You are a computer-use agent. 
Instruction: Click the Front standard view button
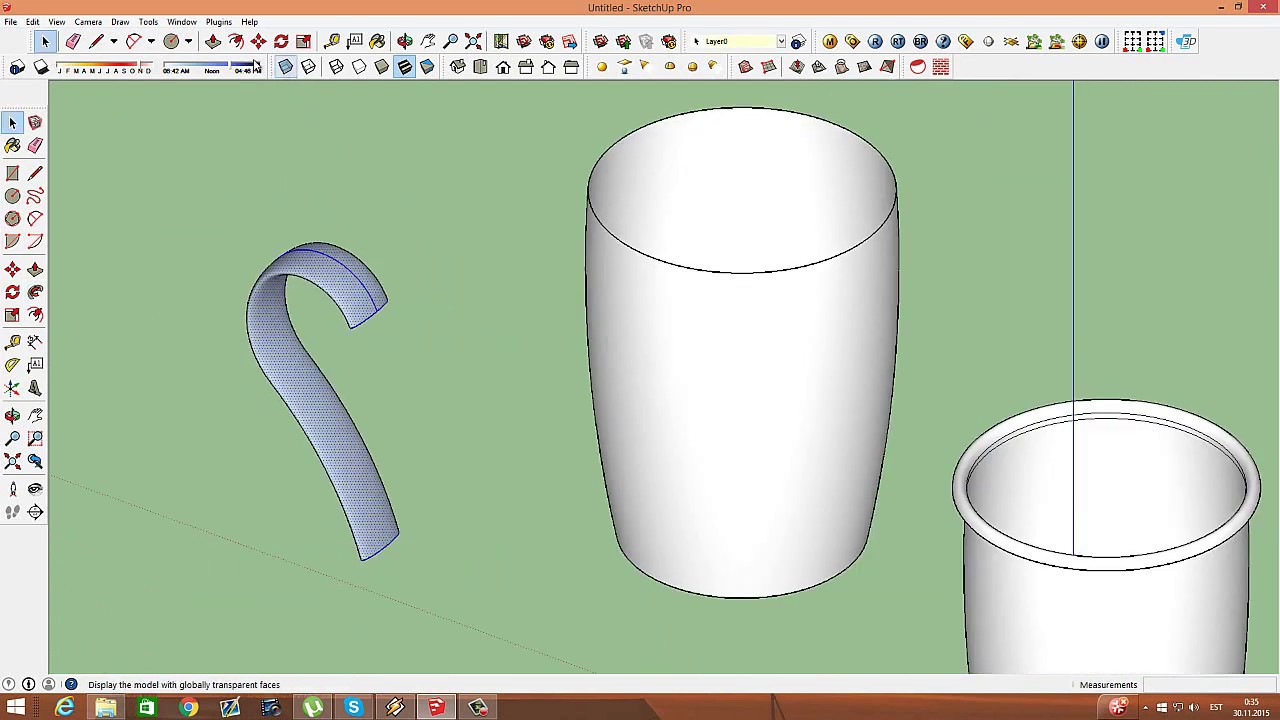503,67
